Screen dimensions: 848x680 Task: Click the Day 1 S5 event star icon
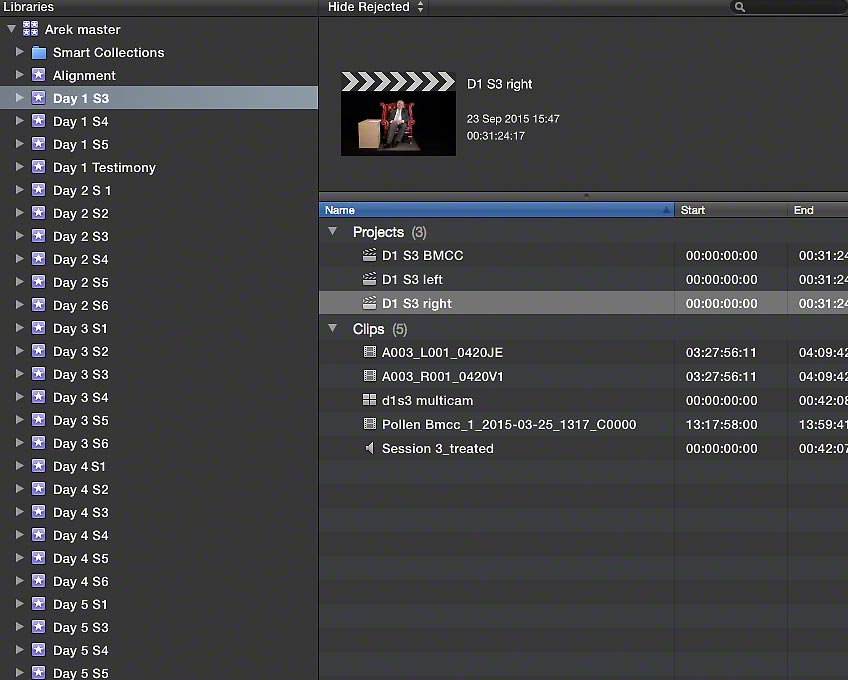(38, 144)
